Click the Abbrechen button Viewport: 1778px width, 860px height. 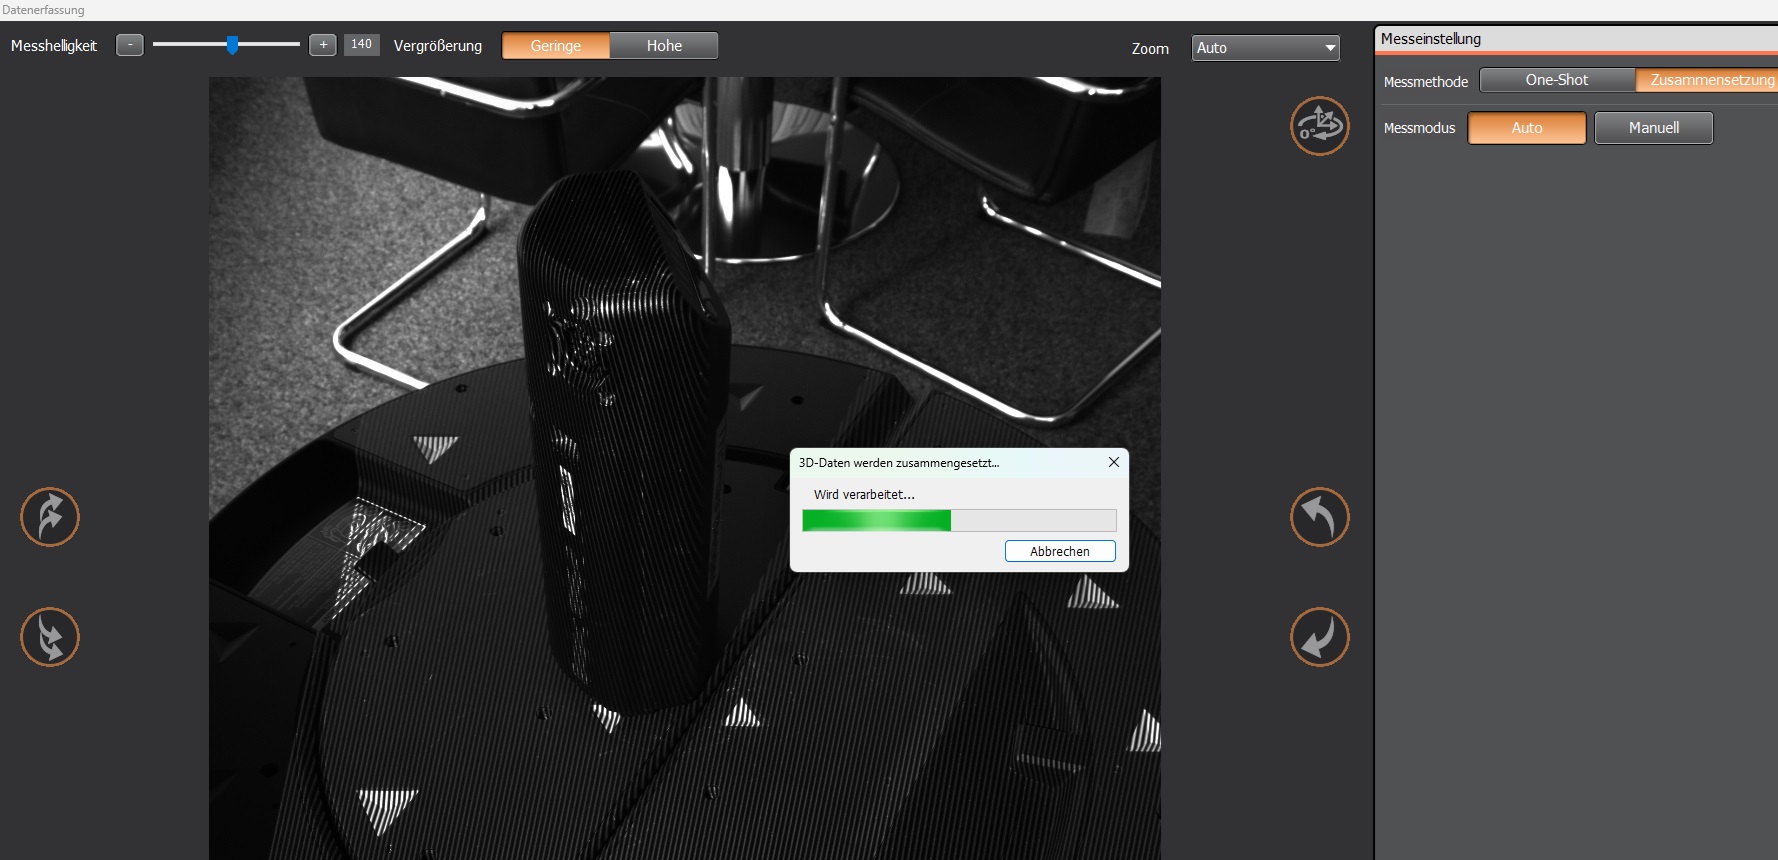[1060, 551]
